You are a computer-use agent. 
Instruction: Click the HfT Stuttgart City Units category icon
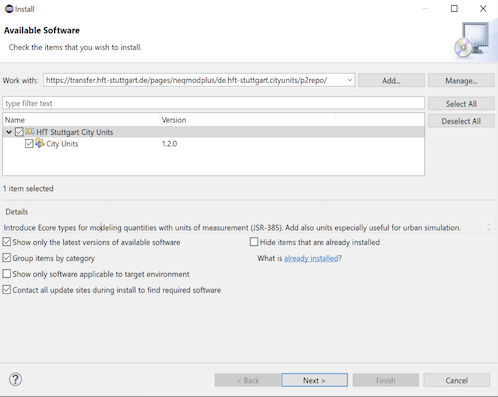(x=30, y=132)
